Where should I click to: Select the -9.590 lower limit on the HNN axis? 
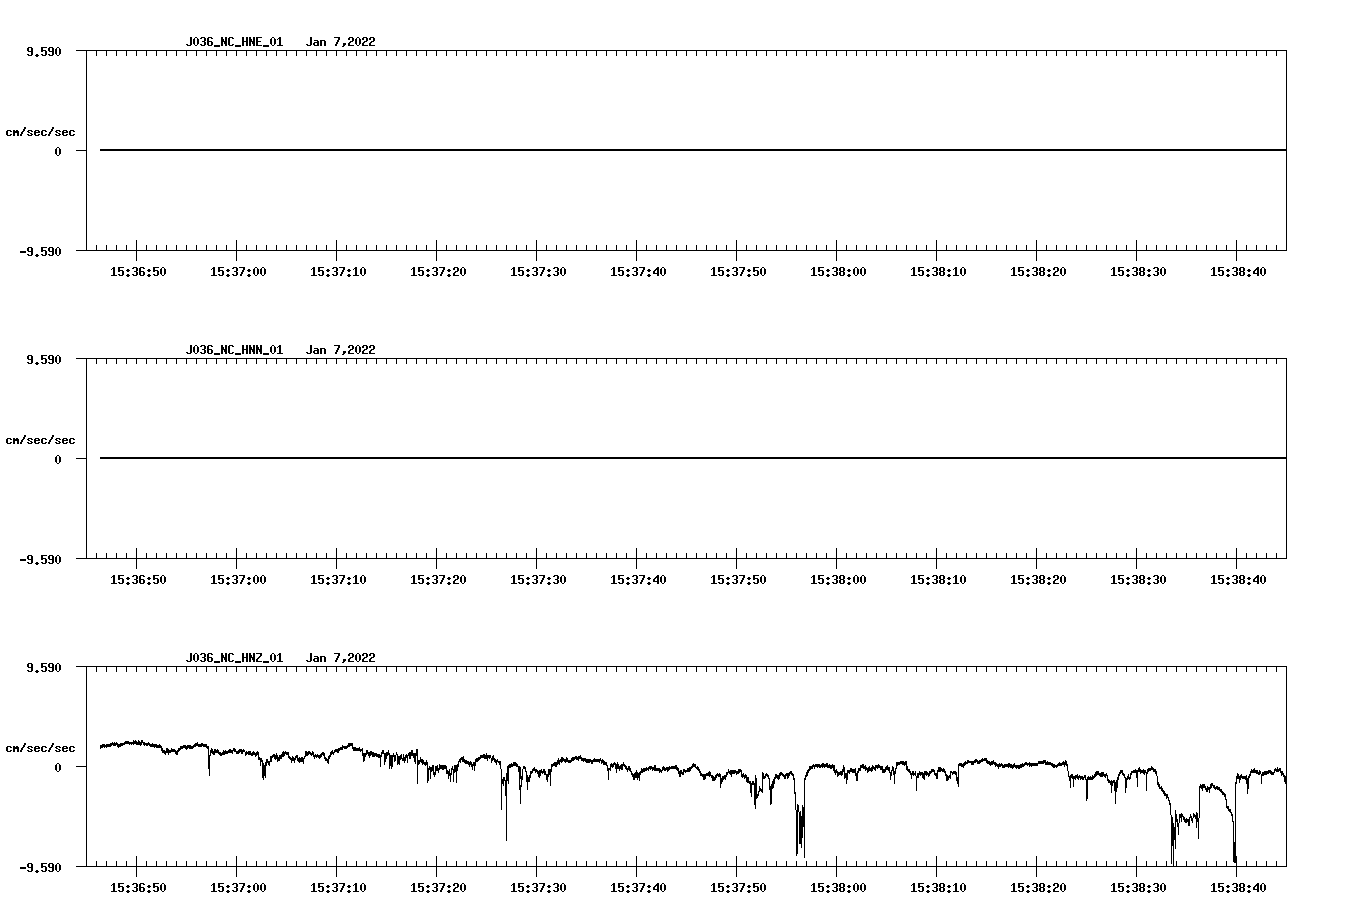pyautogui.click(x=41, y=559)
